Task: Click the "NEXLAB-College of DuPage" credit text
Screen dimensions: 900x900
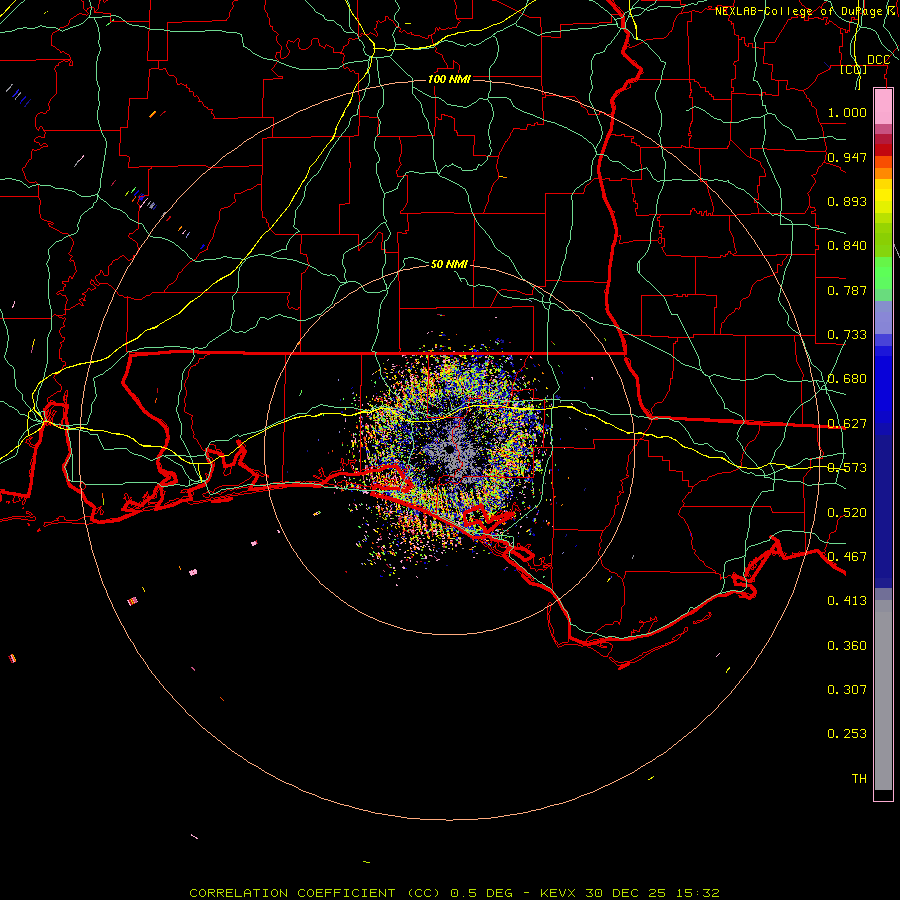Action: 801,11
